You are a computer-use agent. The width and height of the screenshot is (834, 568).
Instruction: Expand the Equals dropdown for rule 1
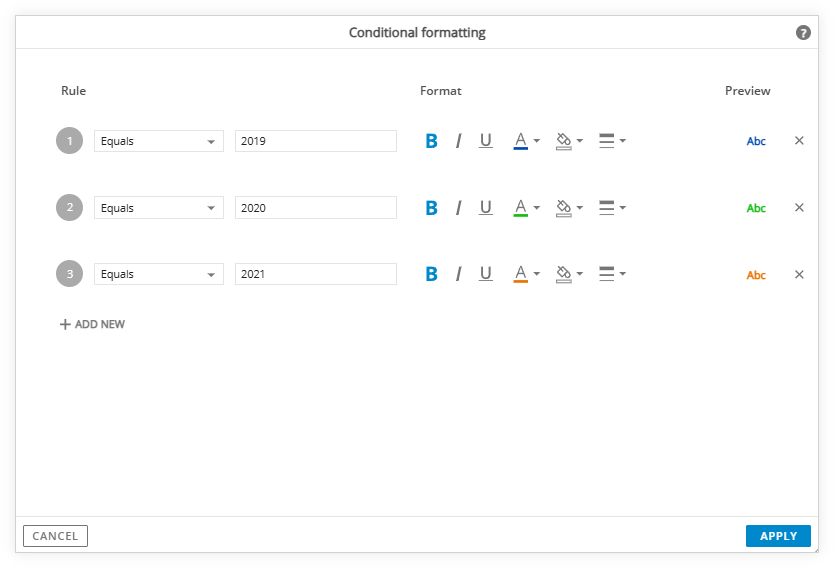[x=159, y=141]
